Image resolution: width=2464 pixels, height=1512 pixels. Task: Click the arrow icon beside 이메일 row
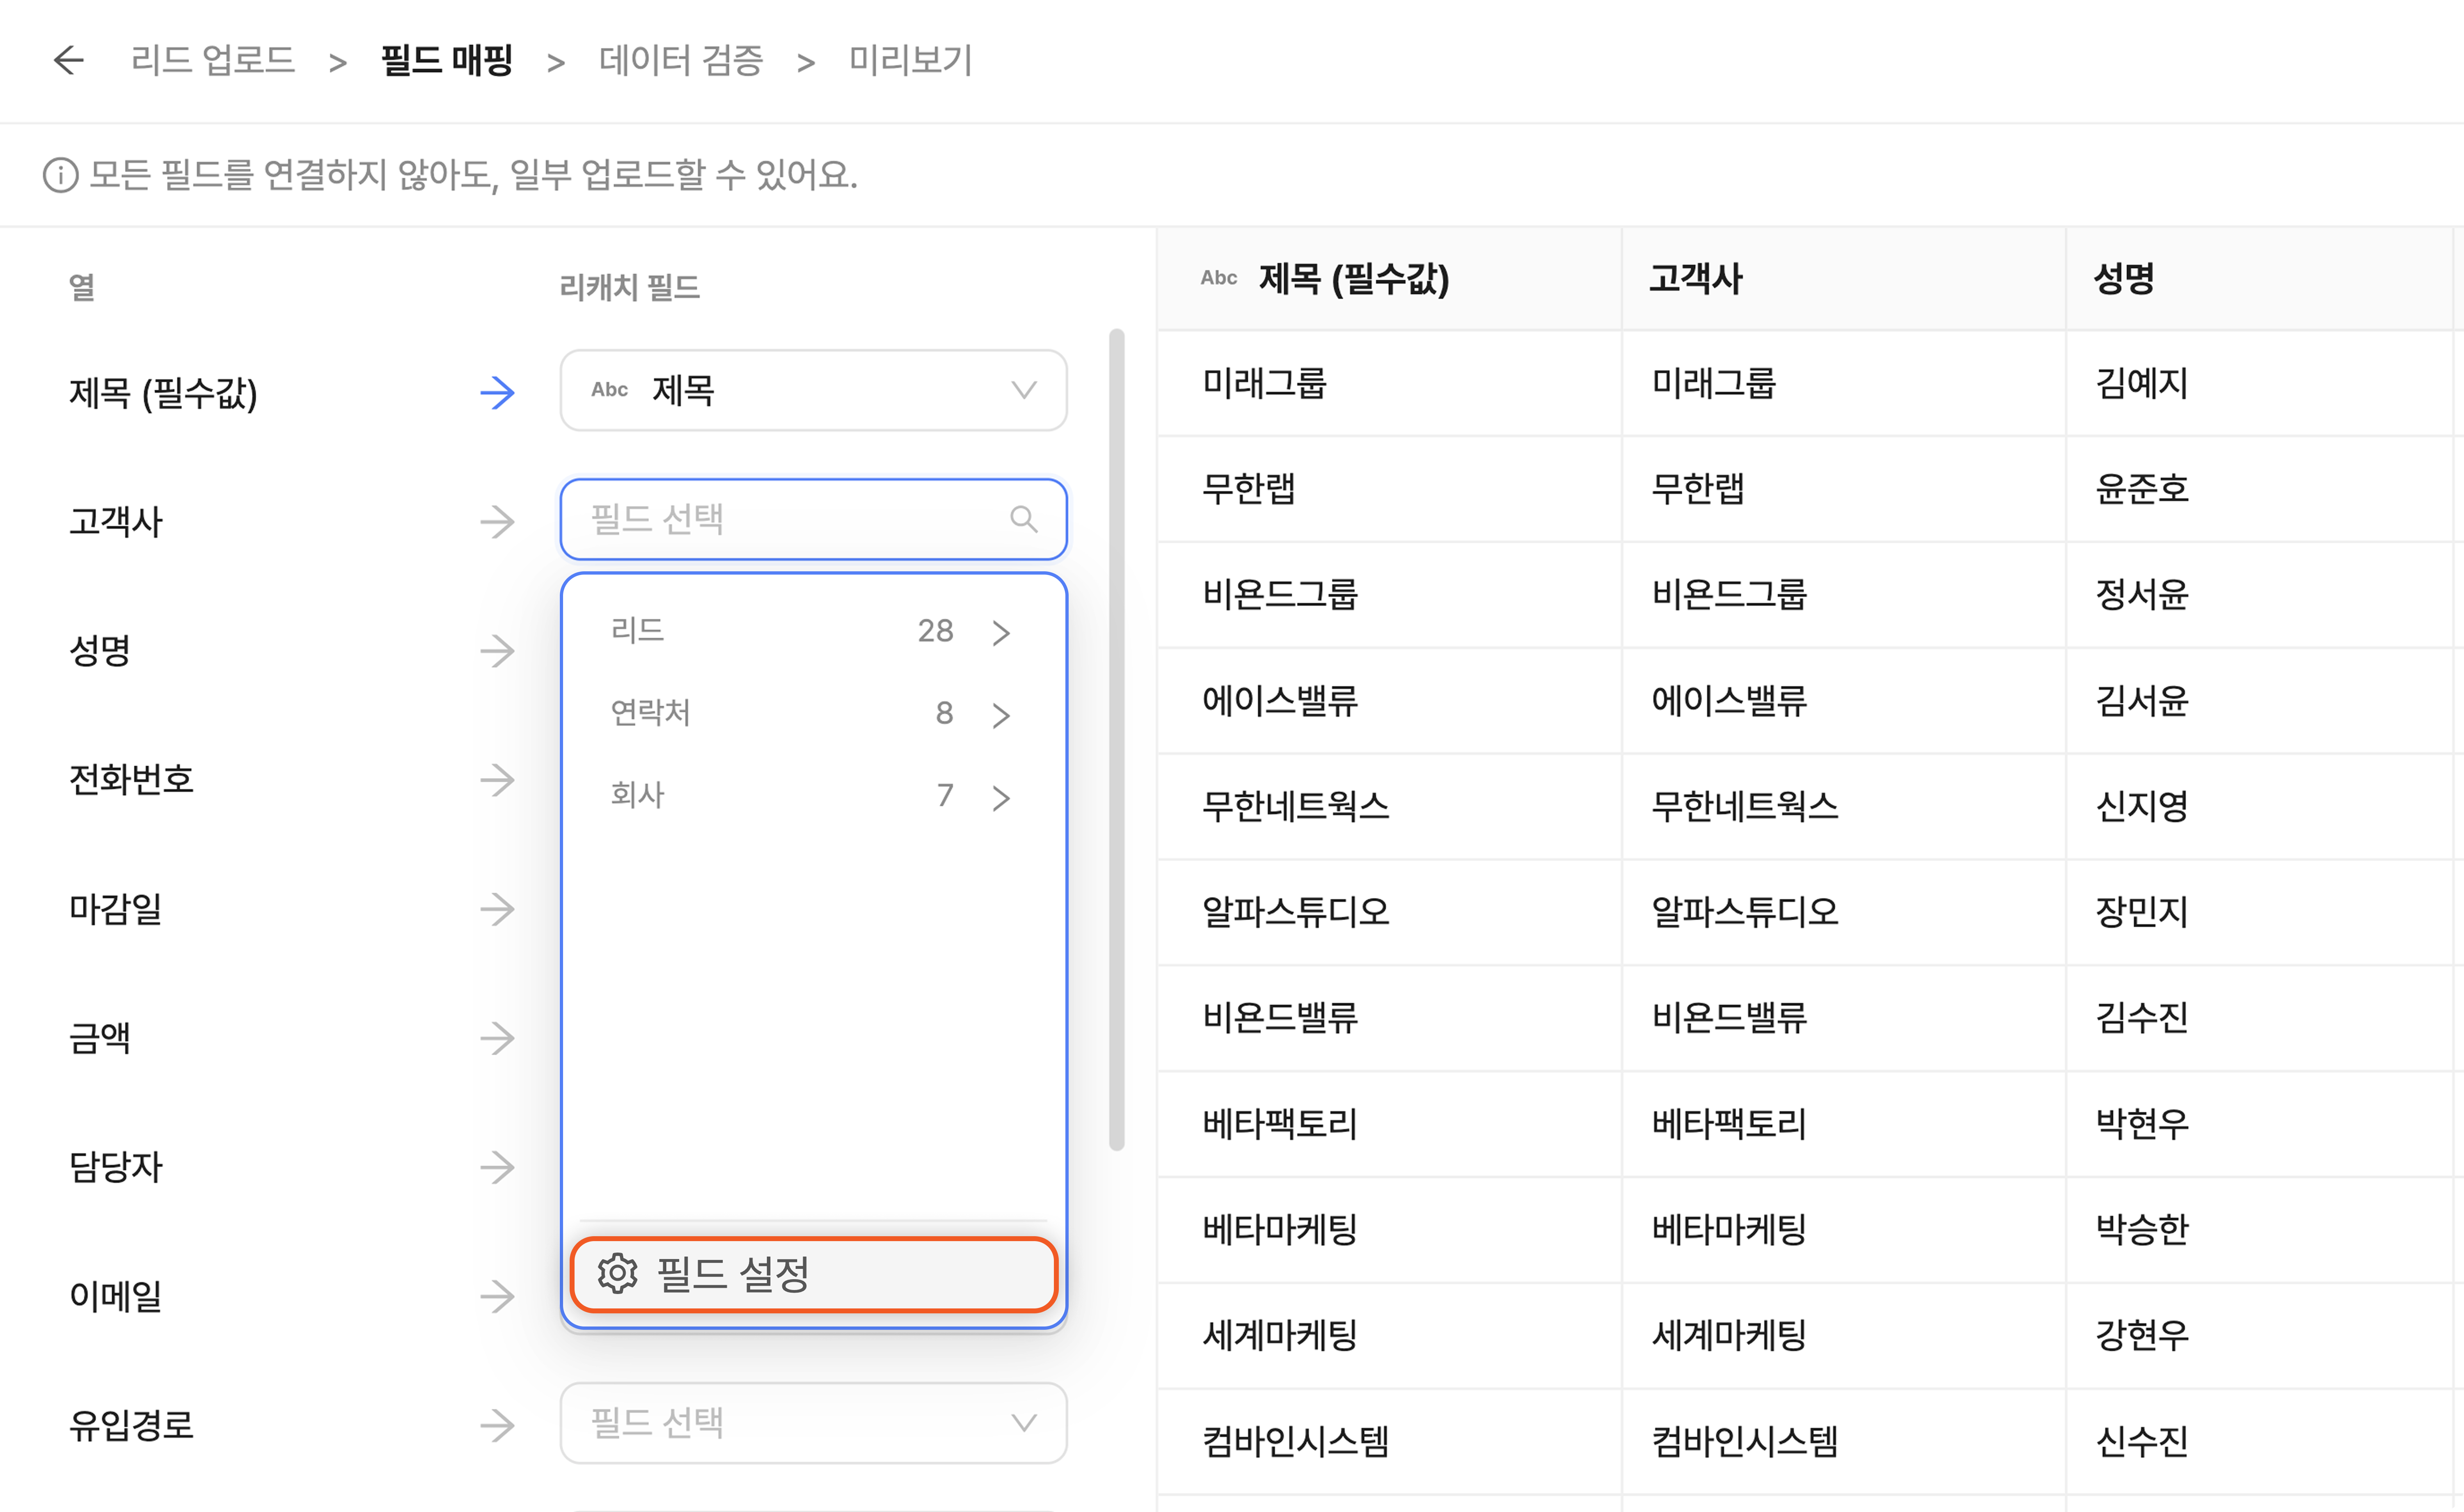point(497,1296)
